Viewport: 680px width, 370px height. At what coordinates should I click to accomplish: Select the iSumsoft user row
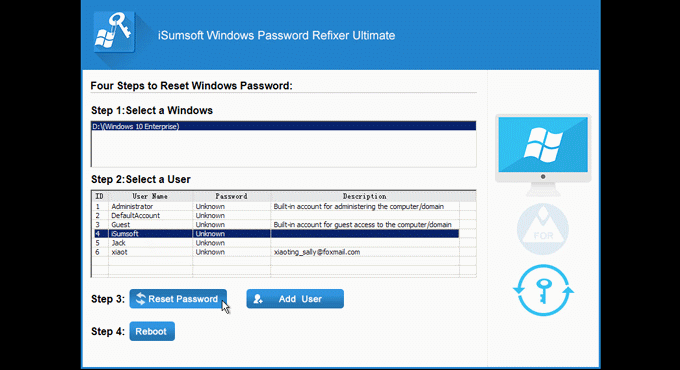276,234
